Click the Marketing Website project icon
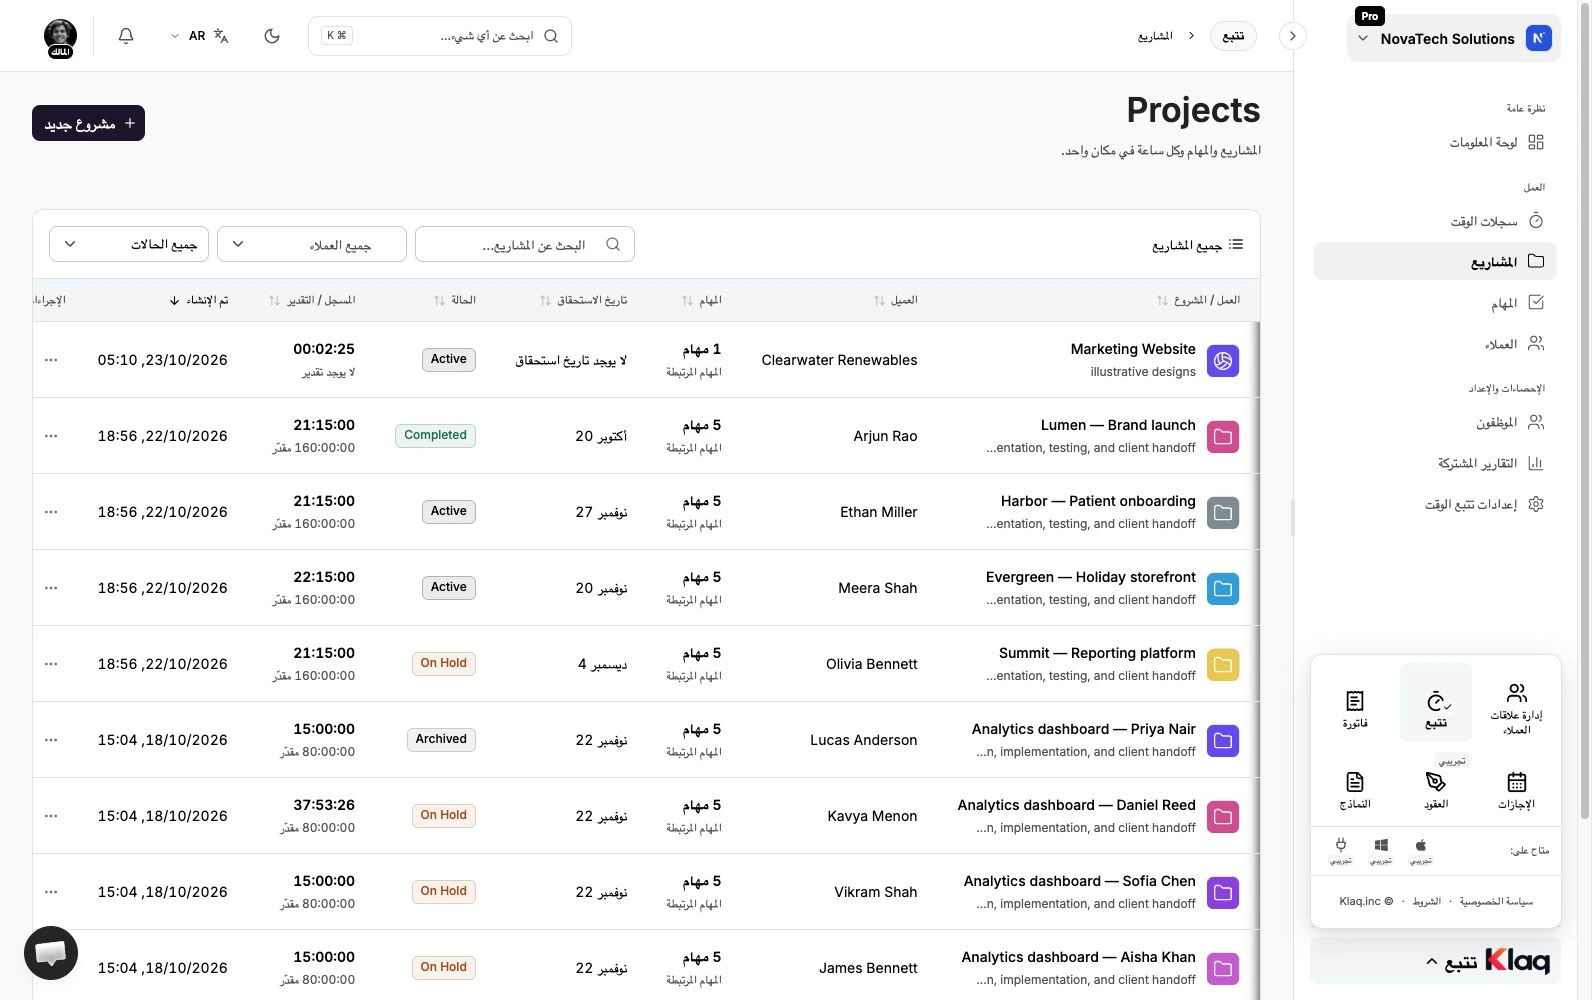Image resolution: width=1592 pixels, height=1000 pixels. [x=1223, y=360]
